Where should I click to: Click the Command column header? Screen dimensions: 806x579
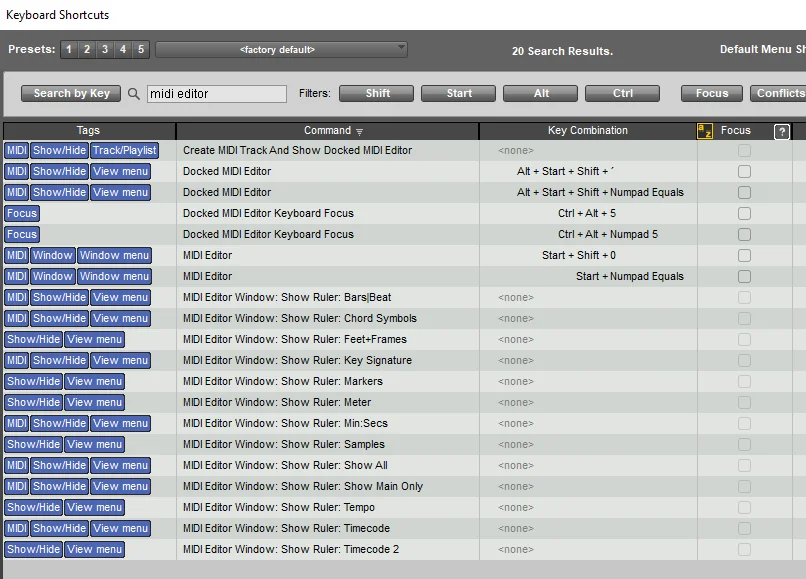tap(327, 131)
